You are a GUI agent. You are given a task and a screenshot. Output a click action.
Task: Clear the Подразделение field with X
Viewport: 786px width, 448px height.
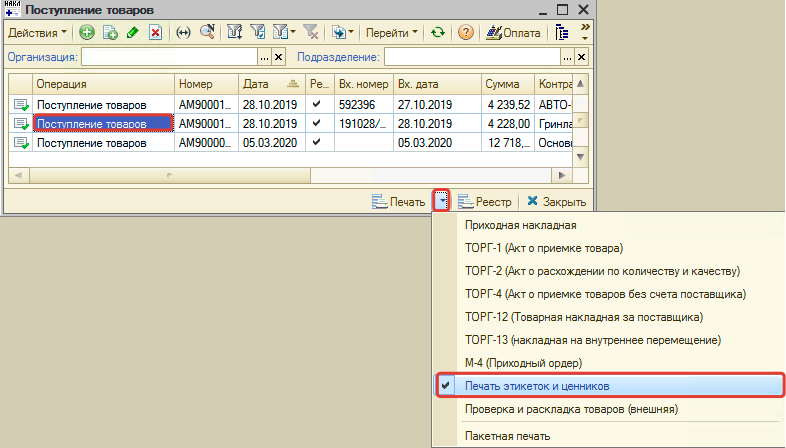coord(581,57)
